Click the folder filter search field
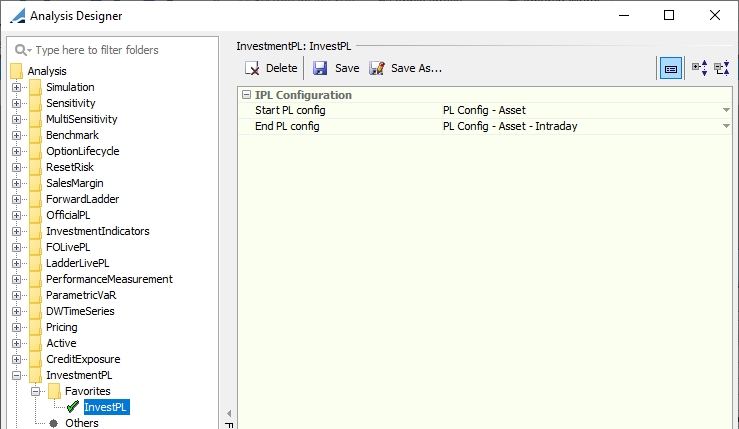The height and width of the screenshot is (429, 739). (113, 50)
